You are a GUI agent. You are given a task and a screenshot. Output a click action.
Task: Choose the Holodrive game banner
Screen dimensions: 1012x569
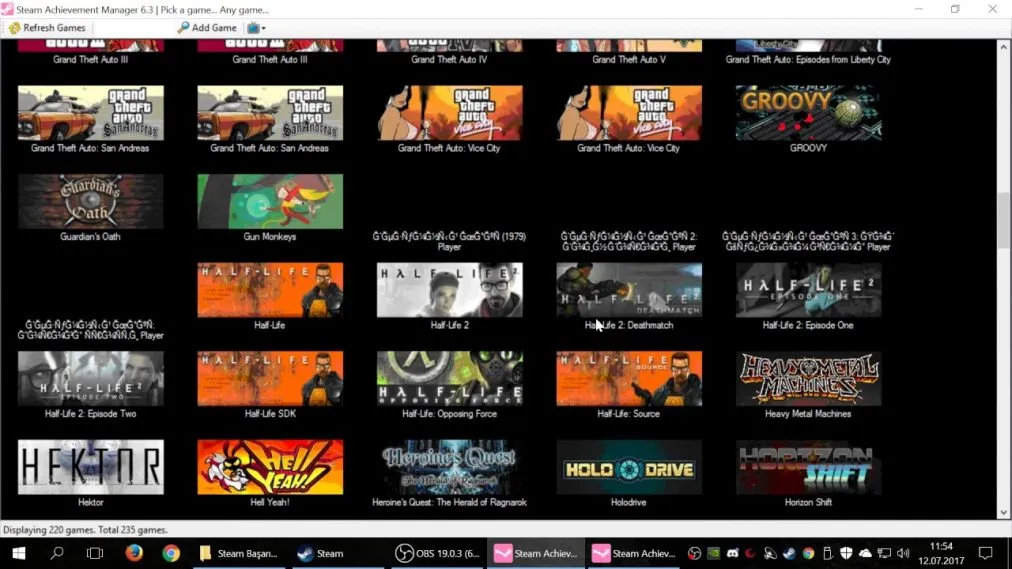tap(629, 467)
